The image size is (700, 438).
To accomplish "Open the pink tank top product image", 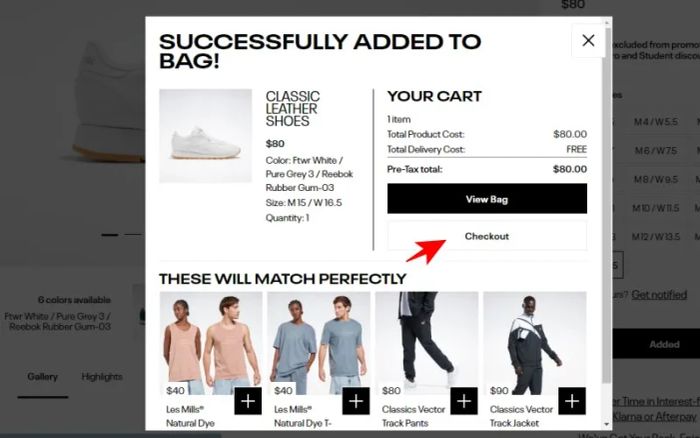I will click(211, 343).
